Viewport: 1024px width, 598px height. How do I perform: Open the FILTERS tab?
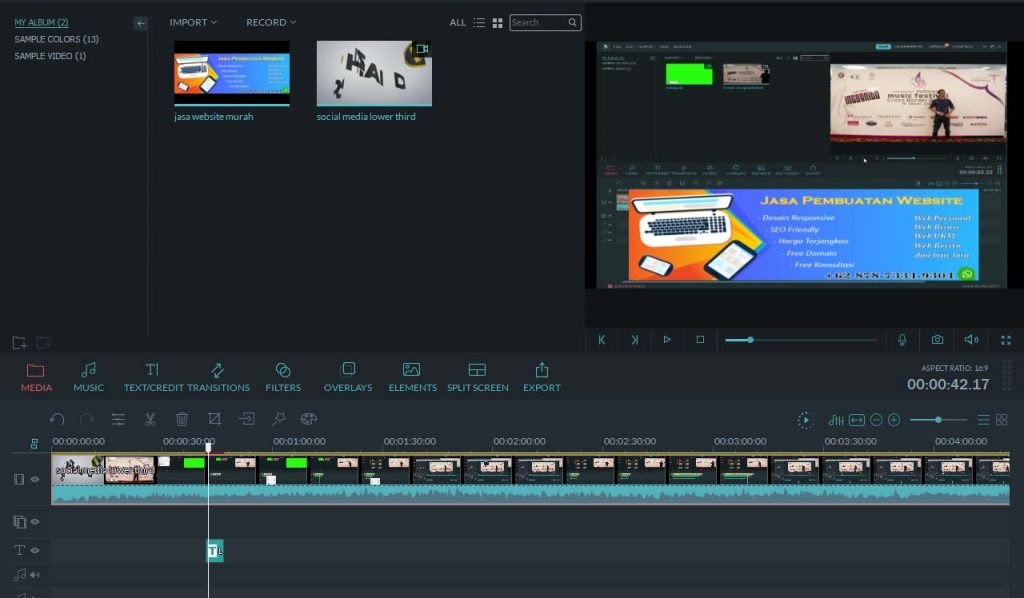(283, 377)
